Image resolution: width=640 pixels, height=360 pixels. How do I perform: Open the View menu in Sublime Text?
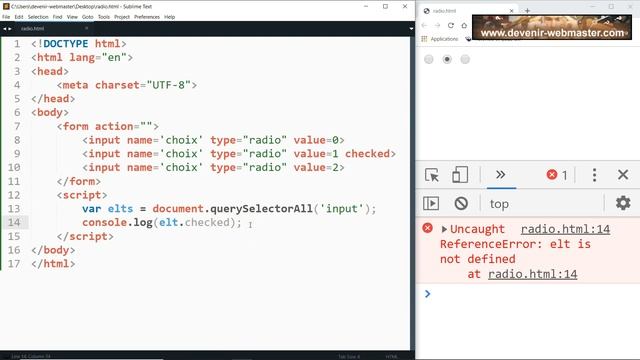[72, 17]
